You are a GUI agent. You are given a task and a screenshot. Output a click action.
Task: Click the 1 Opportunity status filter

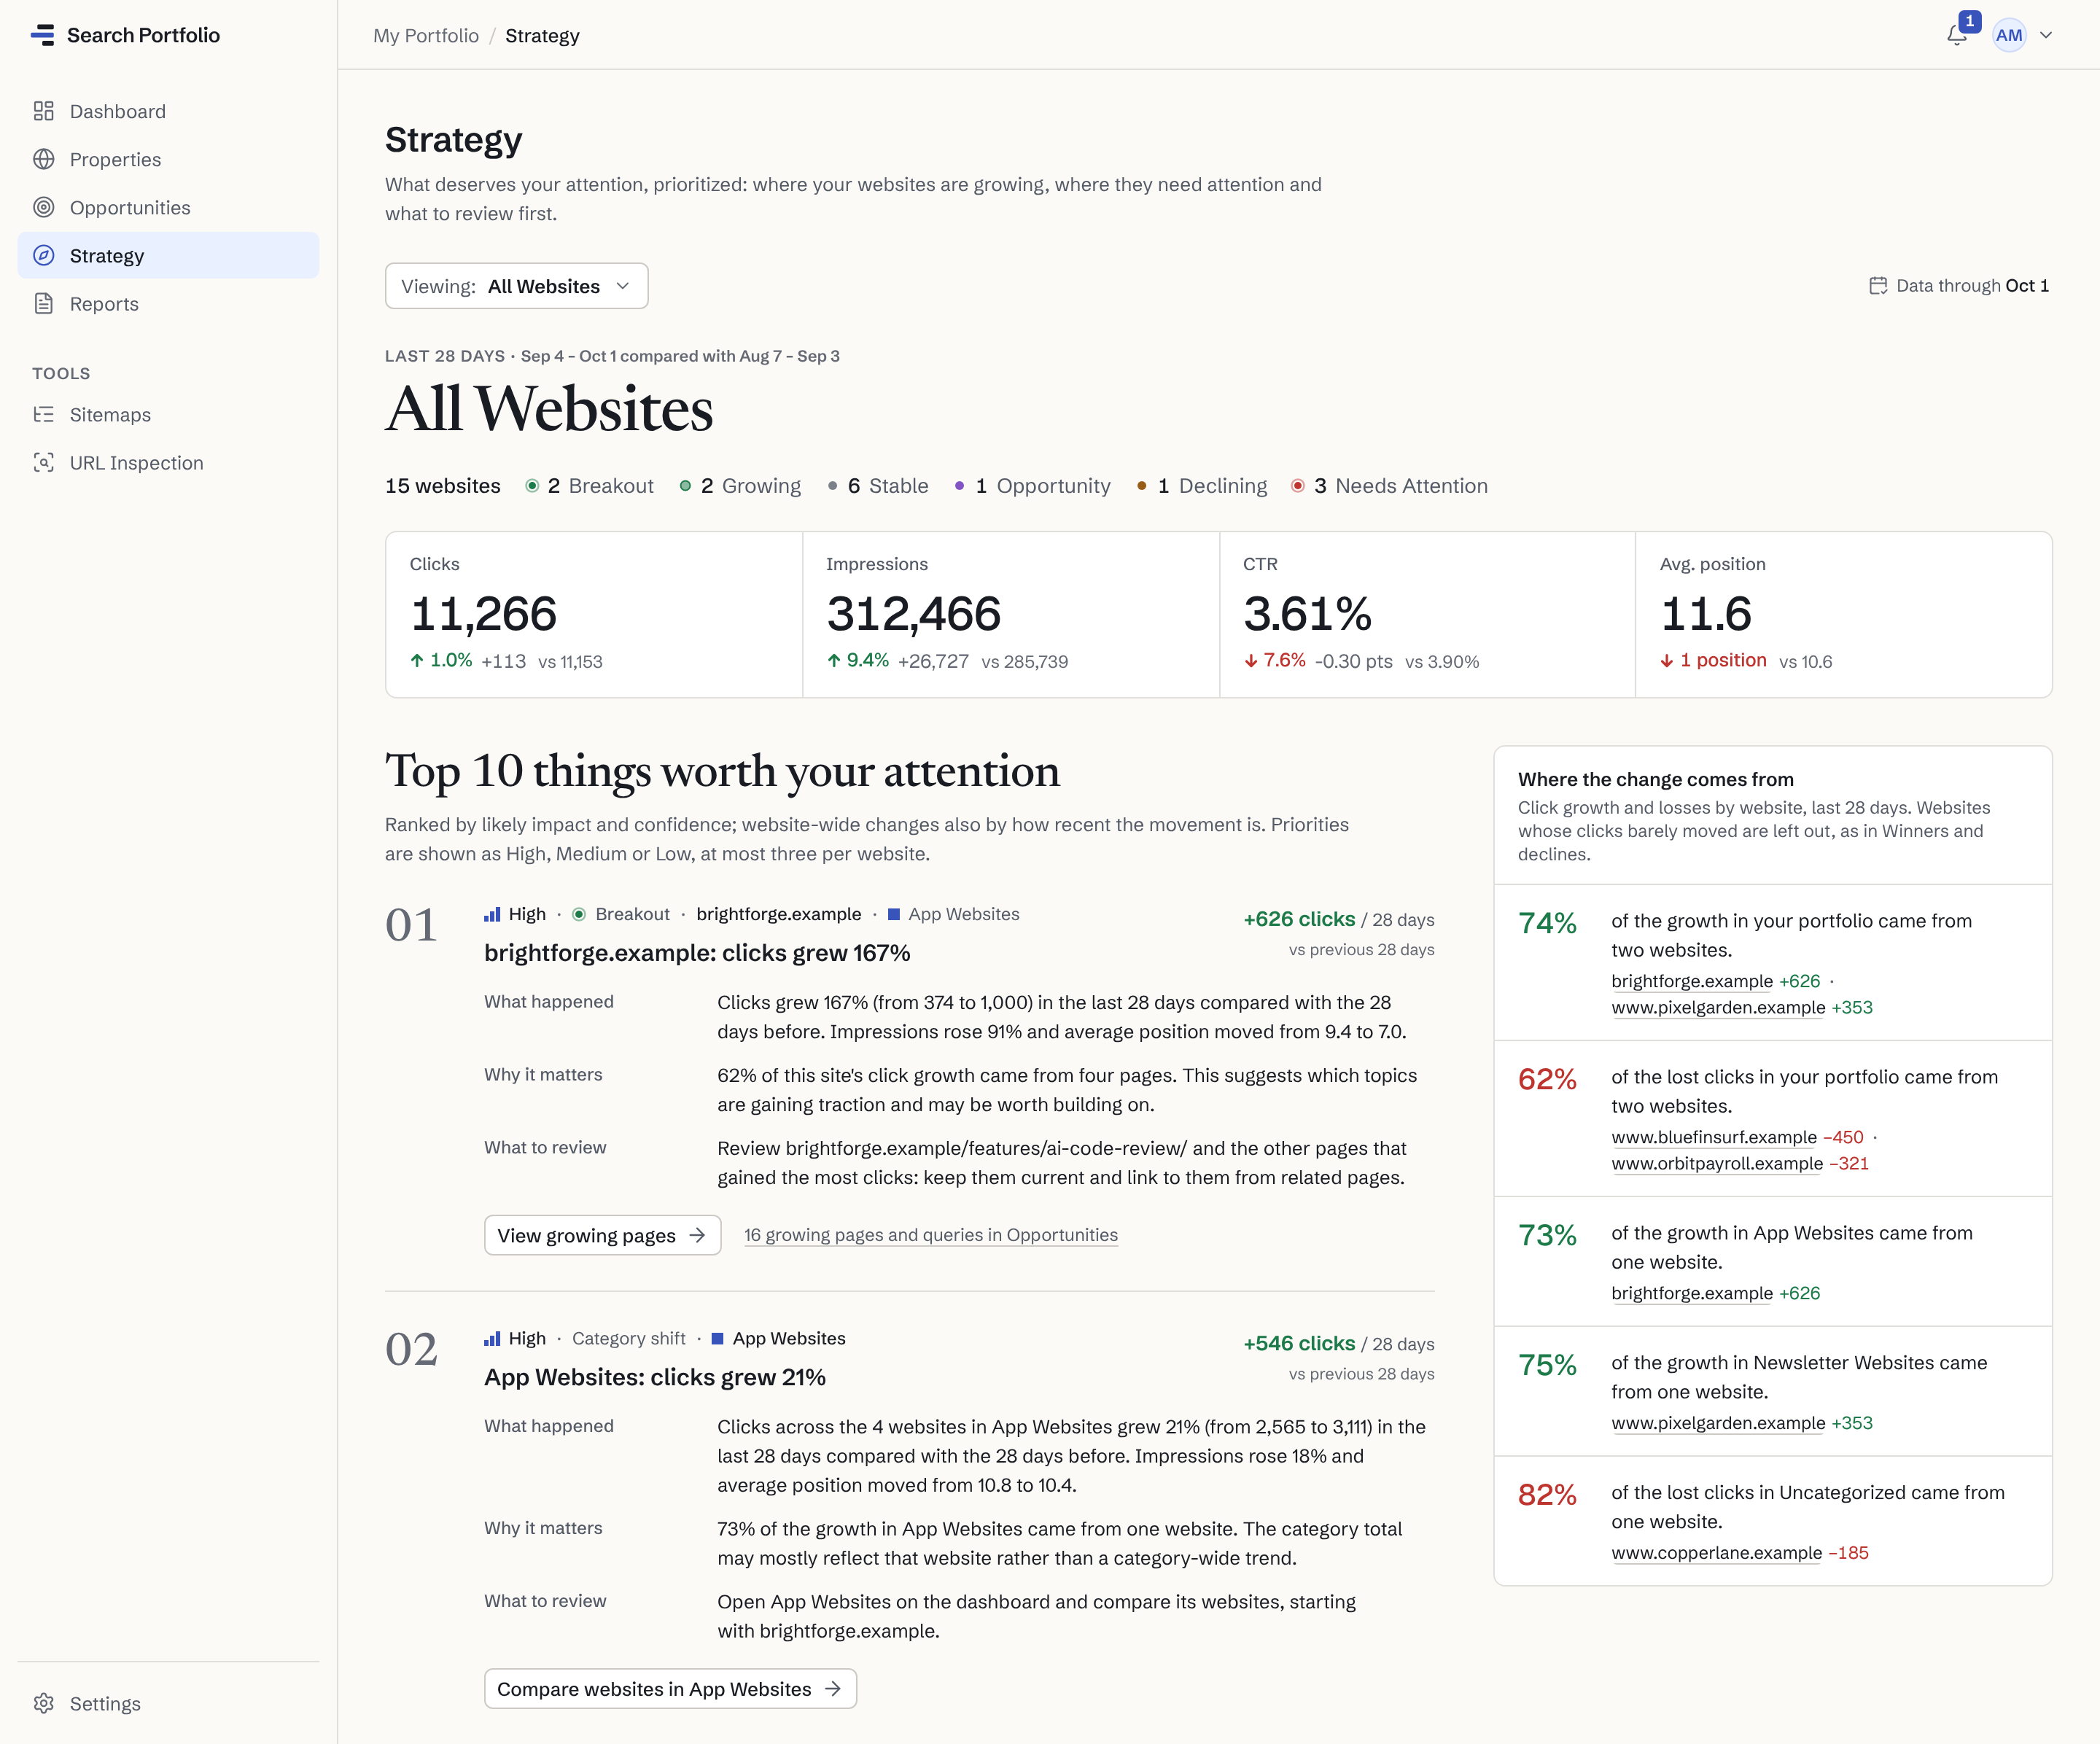[x=1032, y=486]
